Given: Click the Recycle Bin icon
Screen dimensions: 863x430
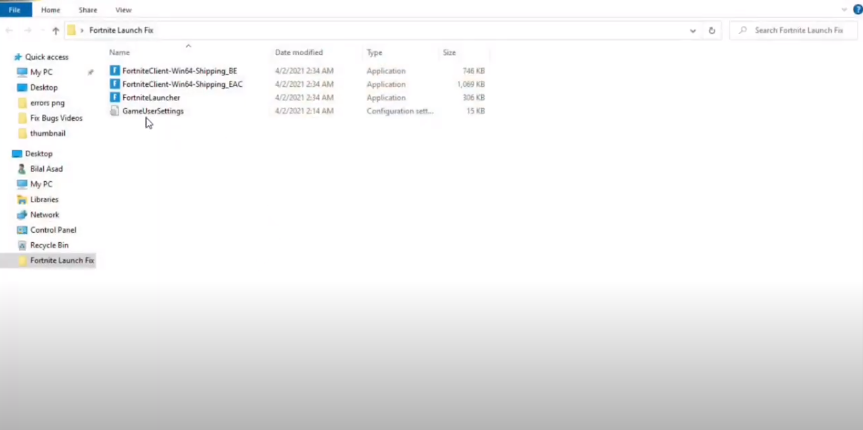Looking at the screenshot, I should pos(22,245).
